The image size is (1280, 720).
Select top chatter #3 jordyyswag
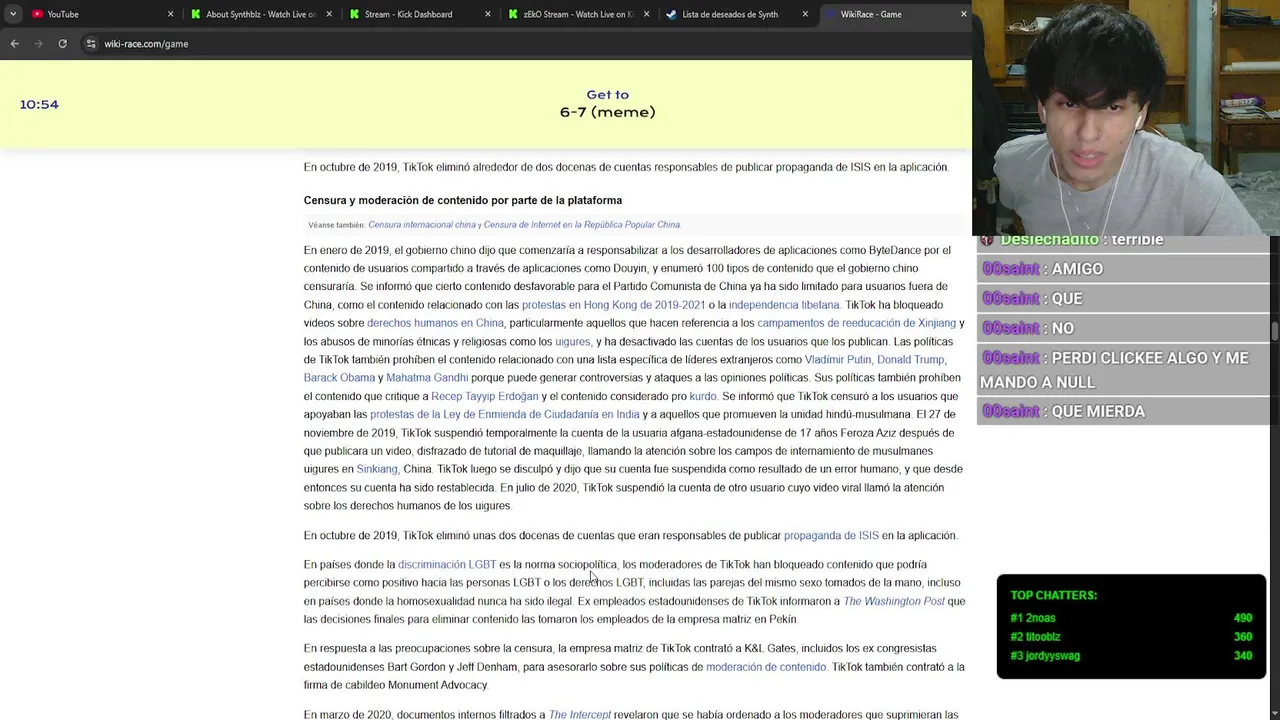click(x=1131, y=656)
